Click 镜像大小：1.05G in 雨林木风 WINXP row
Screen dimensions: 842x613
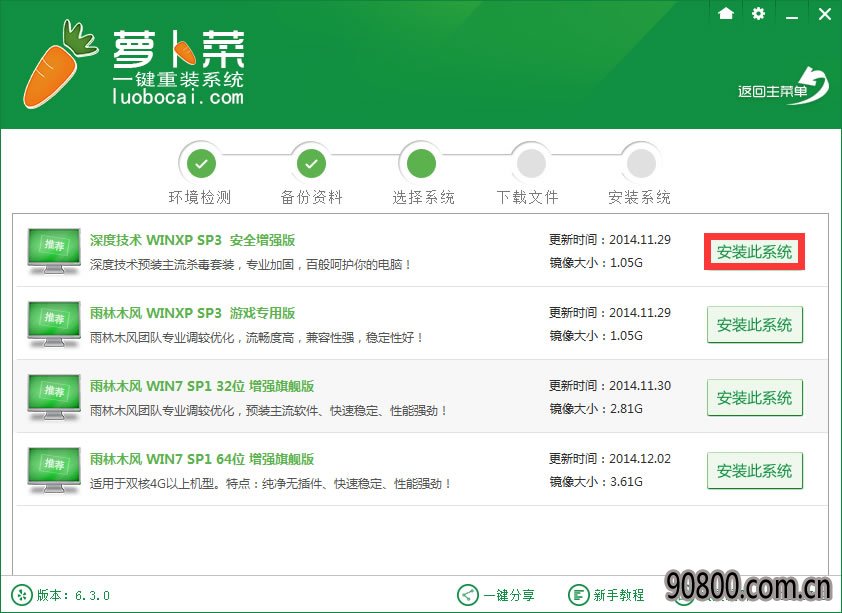click(x=596, y=335)
